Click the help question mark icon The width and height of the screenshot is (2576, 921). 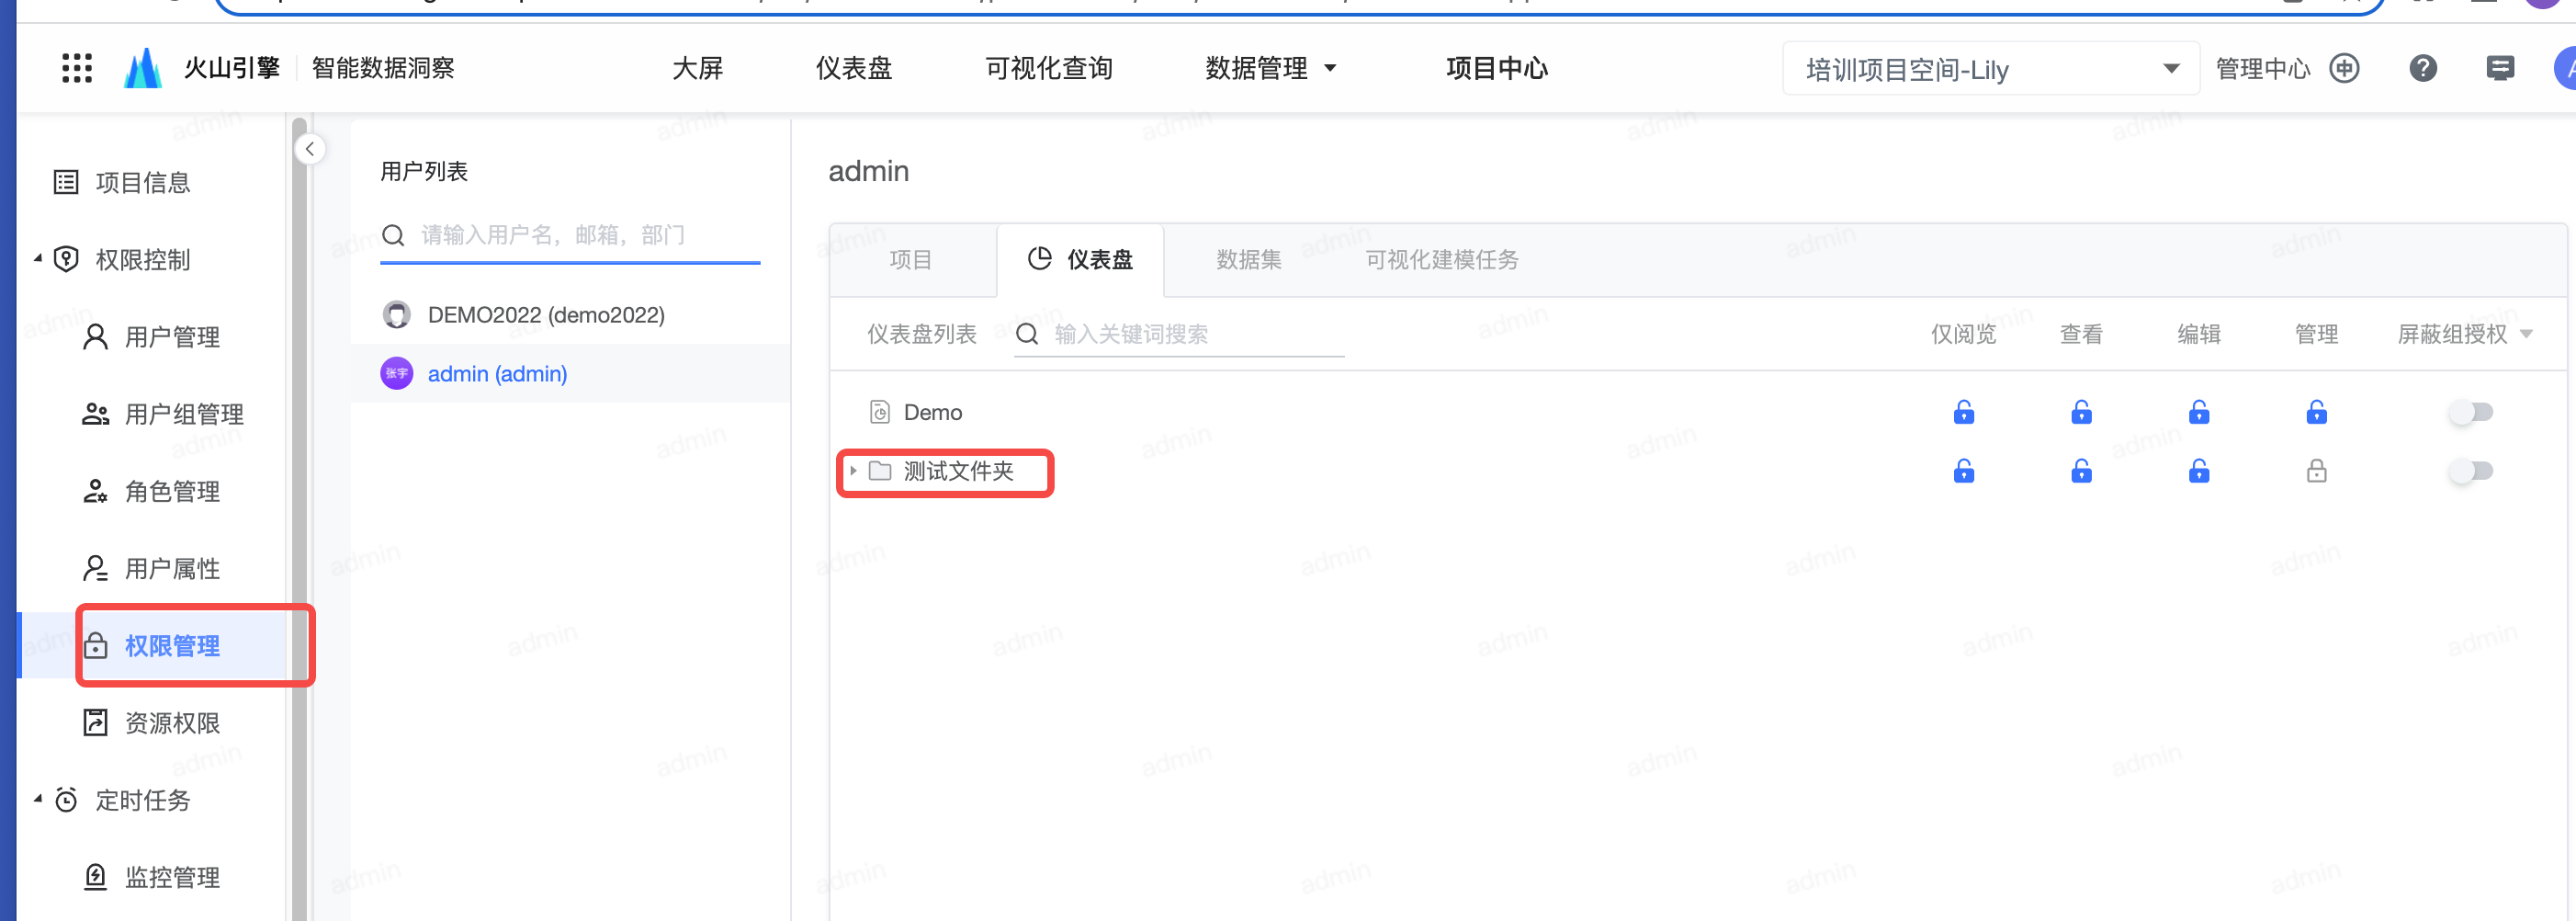pos(2422,68)
